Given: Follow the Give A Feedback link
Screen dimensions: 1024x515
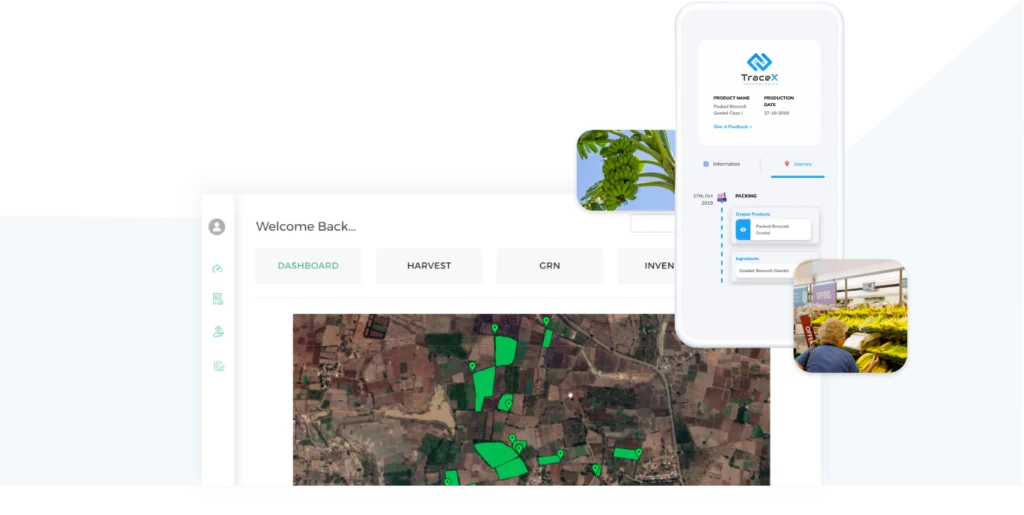Looking at the screenshot, I should (x=732, y=127).
